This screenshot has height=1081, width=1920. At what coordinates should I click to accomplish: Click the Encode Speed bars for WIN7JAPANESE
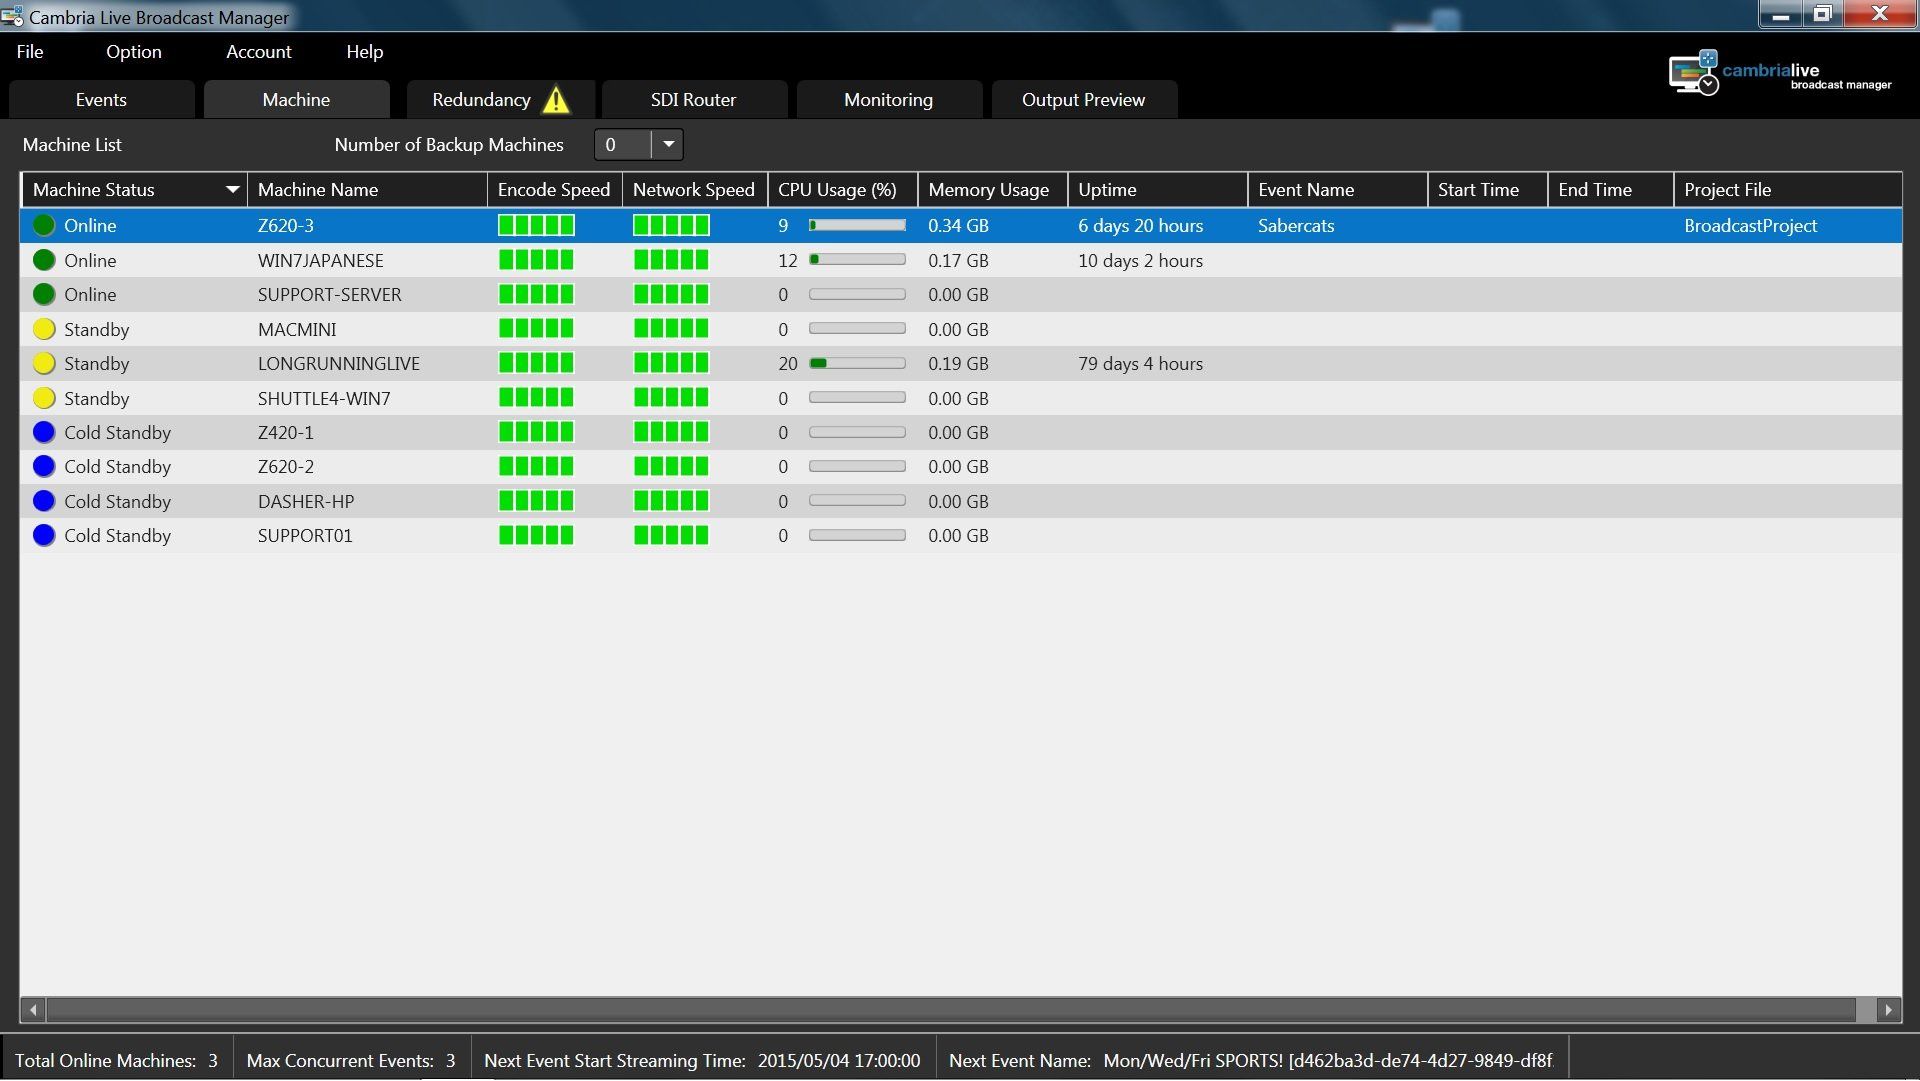pyautogui.click(x=536, y=261)
